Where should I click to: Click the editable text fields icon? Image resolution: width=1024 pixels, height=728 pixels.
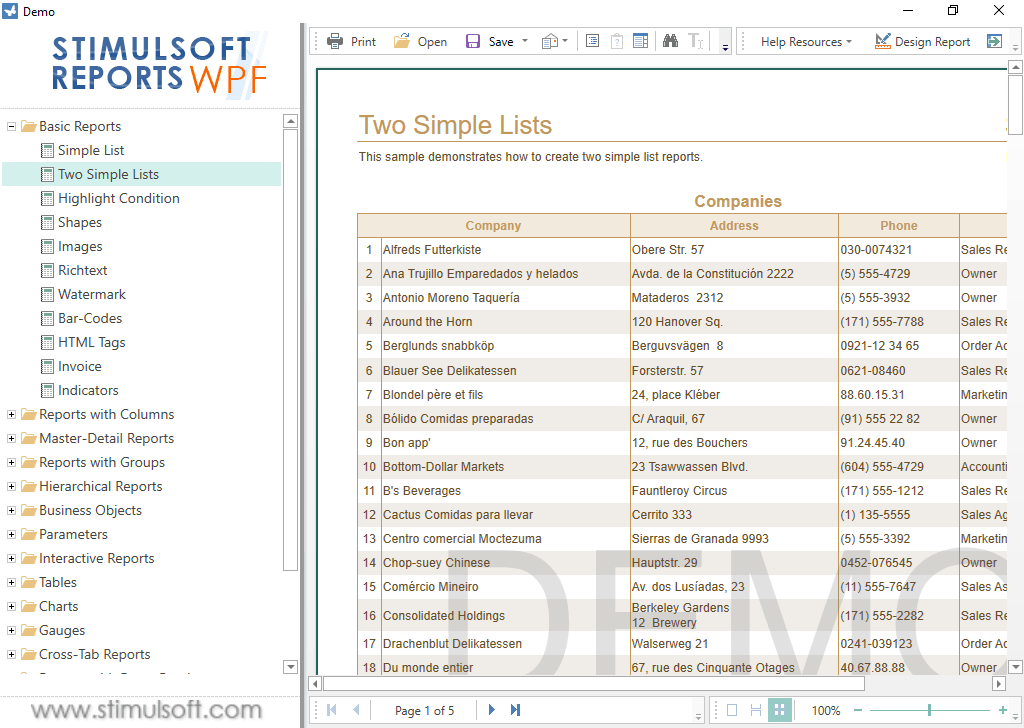(696, 41)
